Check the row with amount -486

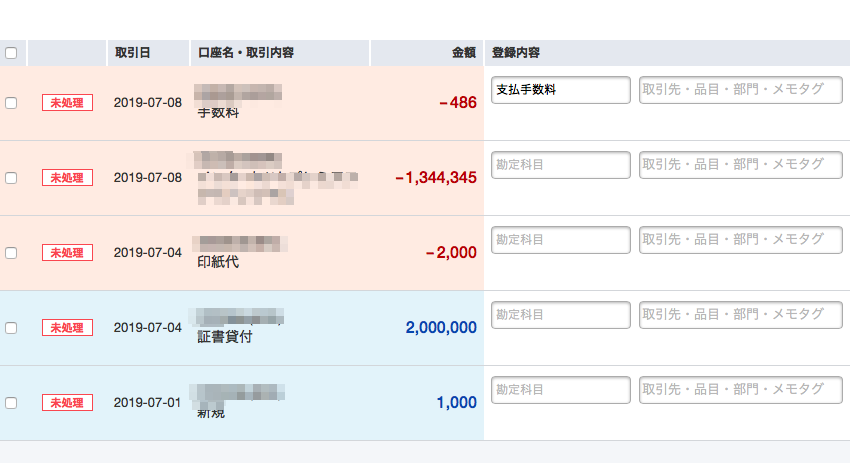pyautogui.click(x=11, y=103)
